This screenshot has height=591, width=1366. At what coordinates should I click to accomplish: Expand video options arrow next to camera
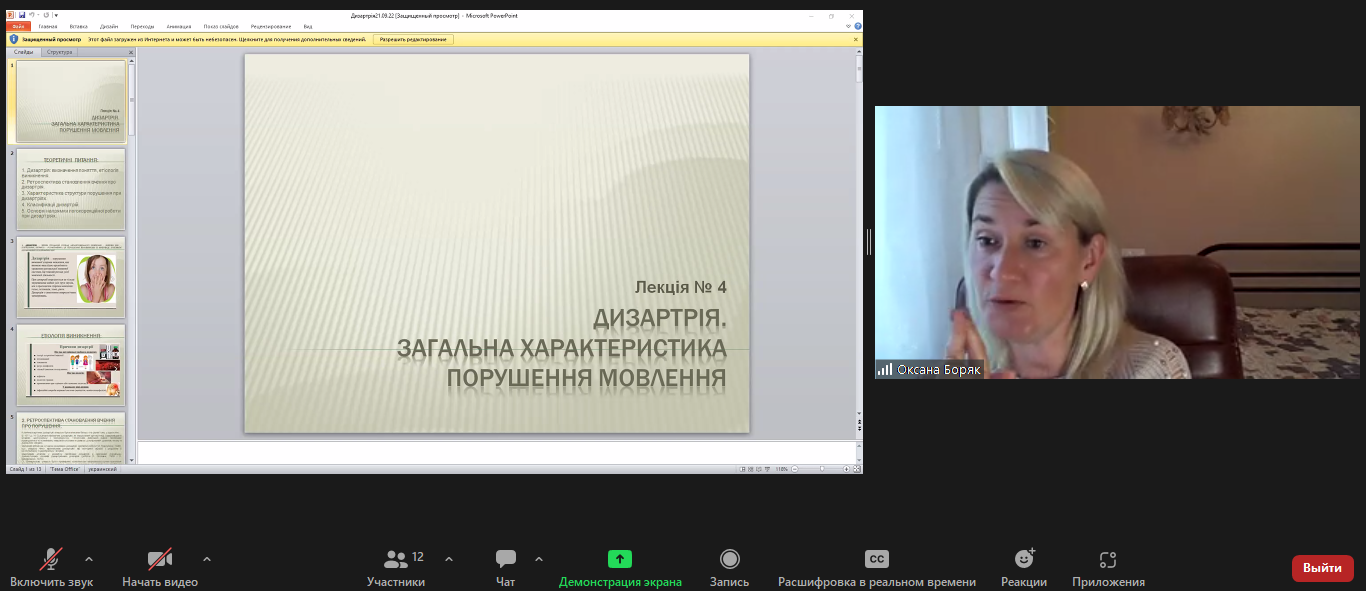tap(207, 559)
